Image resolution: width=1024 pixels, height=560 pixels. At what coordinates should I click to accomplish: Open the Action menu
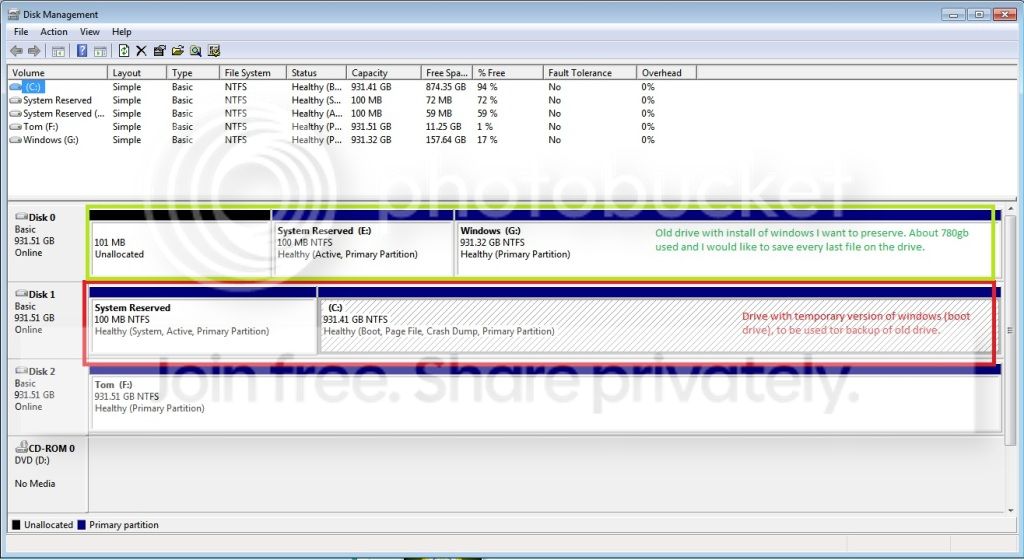(x=54, y=31)
